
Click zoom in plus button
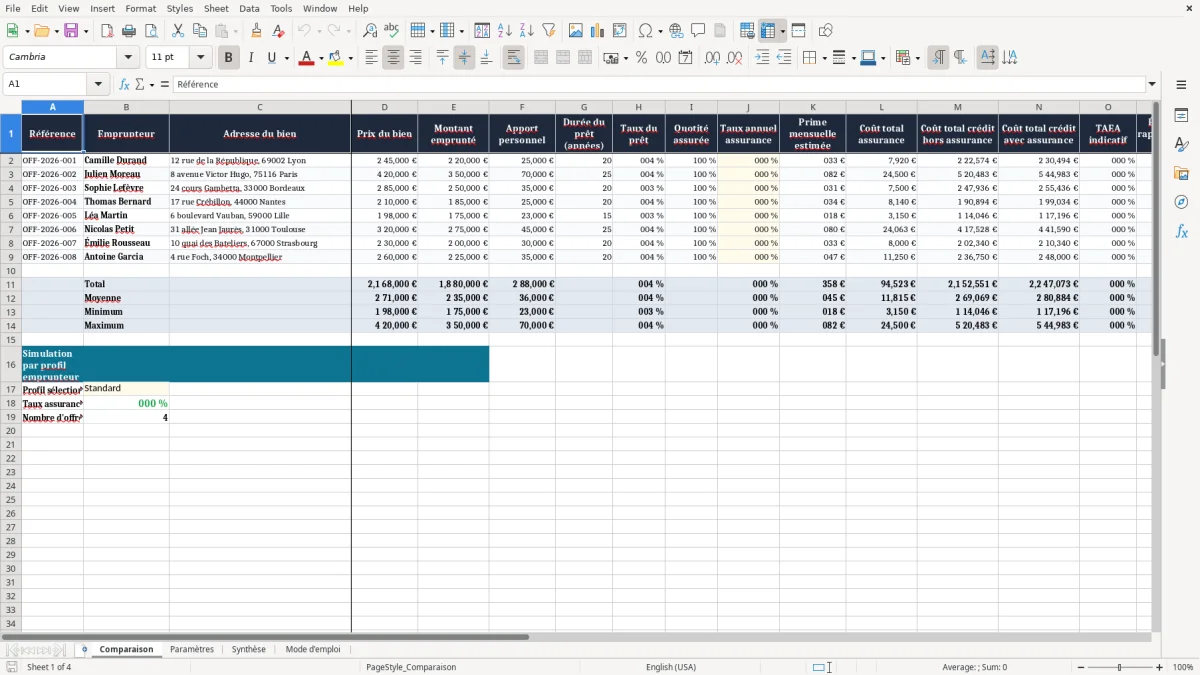(1160, 667)
